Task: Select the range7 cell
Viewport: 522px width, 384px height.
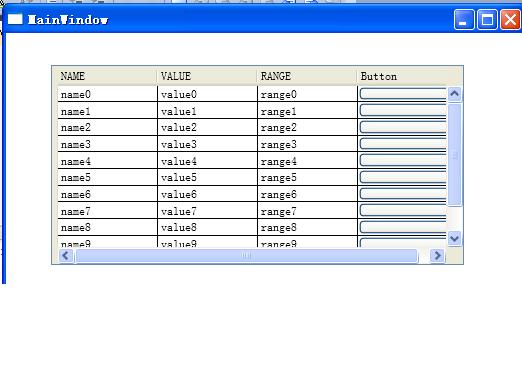Action: click(x=307, y=211)
